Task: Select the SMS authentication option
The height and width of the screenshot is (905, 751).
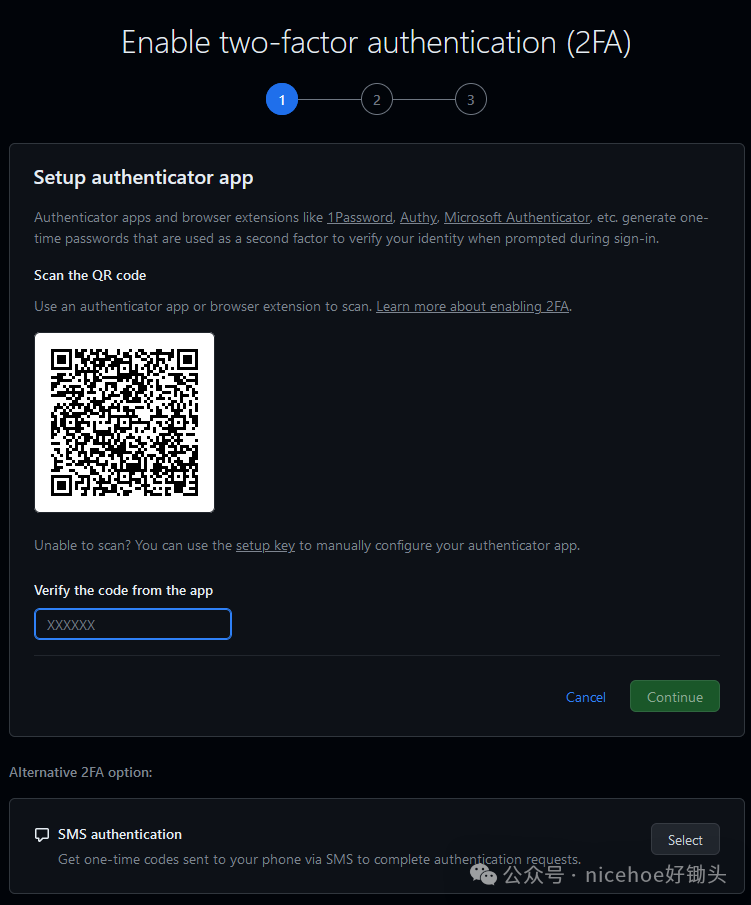Action: pos(685,839)
